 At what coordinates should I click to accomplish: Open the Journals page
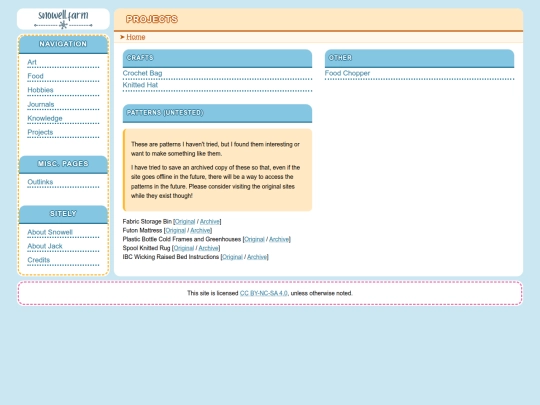point(41,104)
